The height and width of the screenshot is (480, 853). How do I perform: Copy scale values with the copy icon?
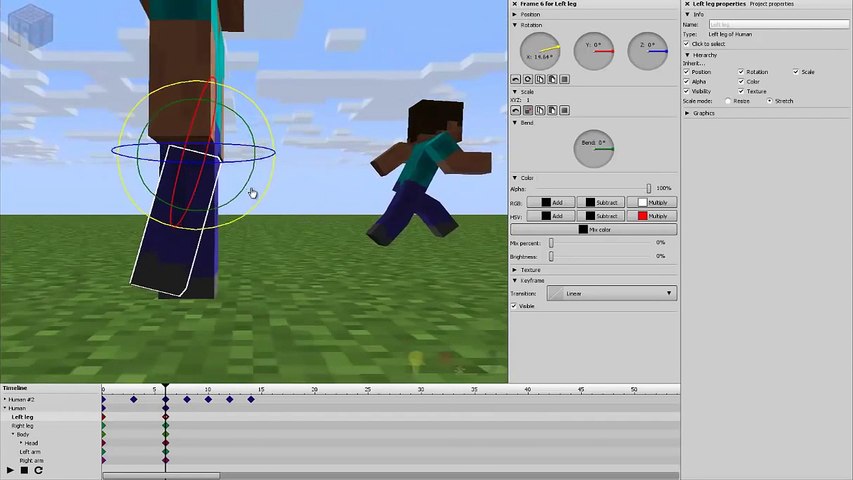540,110
